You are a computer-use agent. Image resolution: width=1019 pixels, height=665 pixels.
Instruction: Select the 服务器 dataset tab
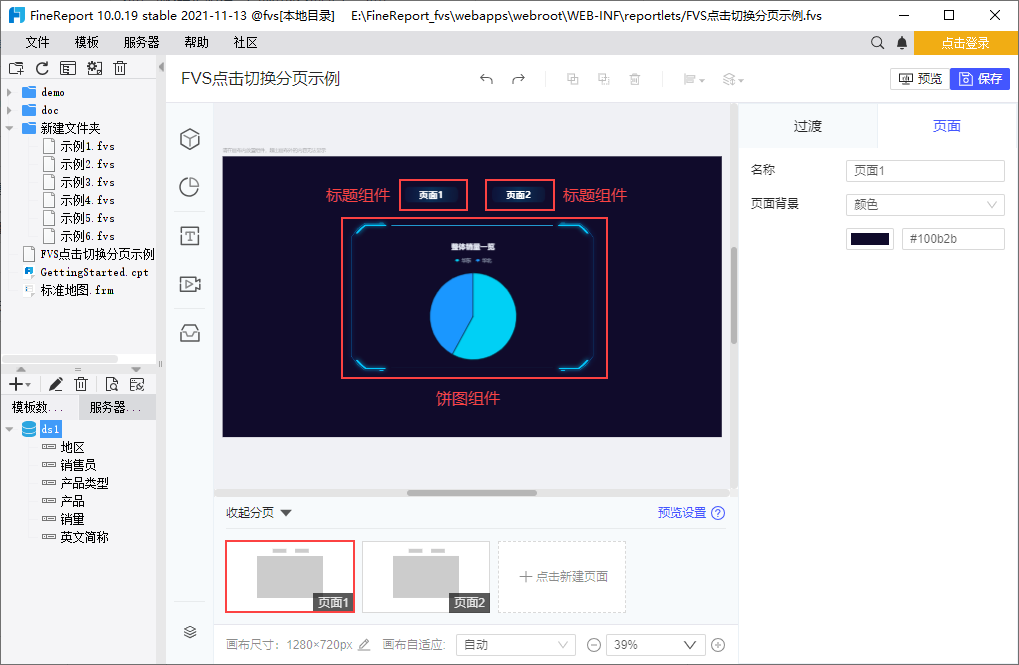click(117, 408)
